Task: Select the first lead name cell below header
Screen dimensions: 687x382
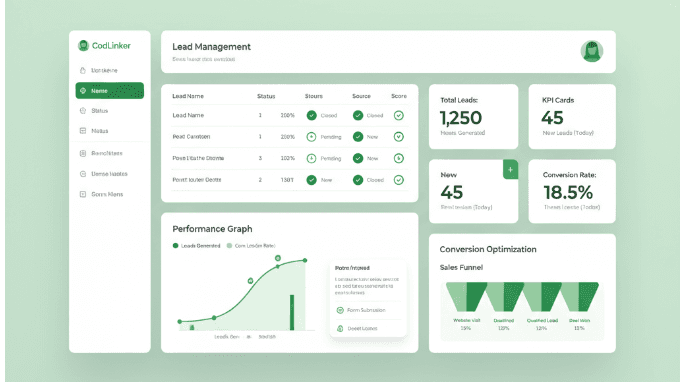Action: click(x=188, y=115)
